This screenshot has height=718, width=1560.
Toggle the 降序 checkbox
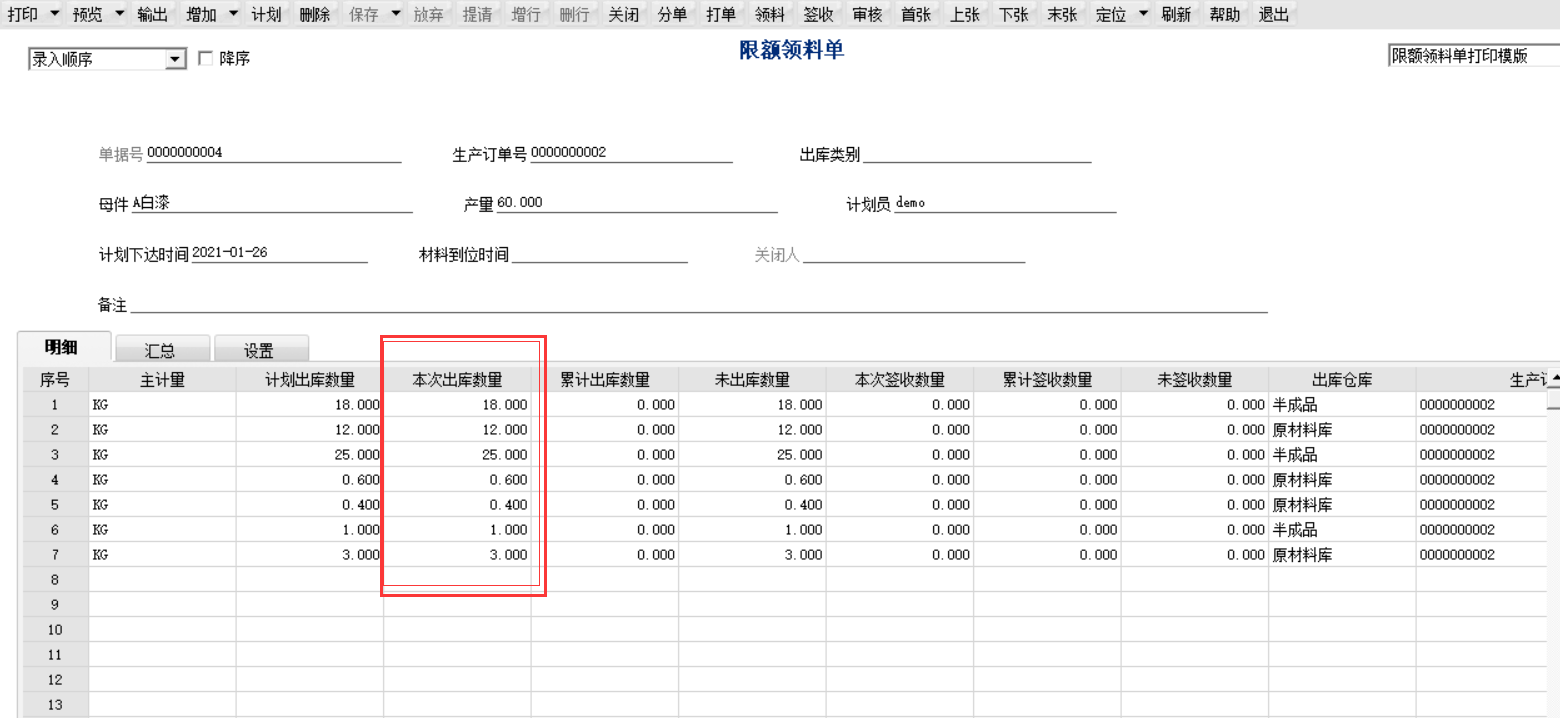(x=206, y=59)
